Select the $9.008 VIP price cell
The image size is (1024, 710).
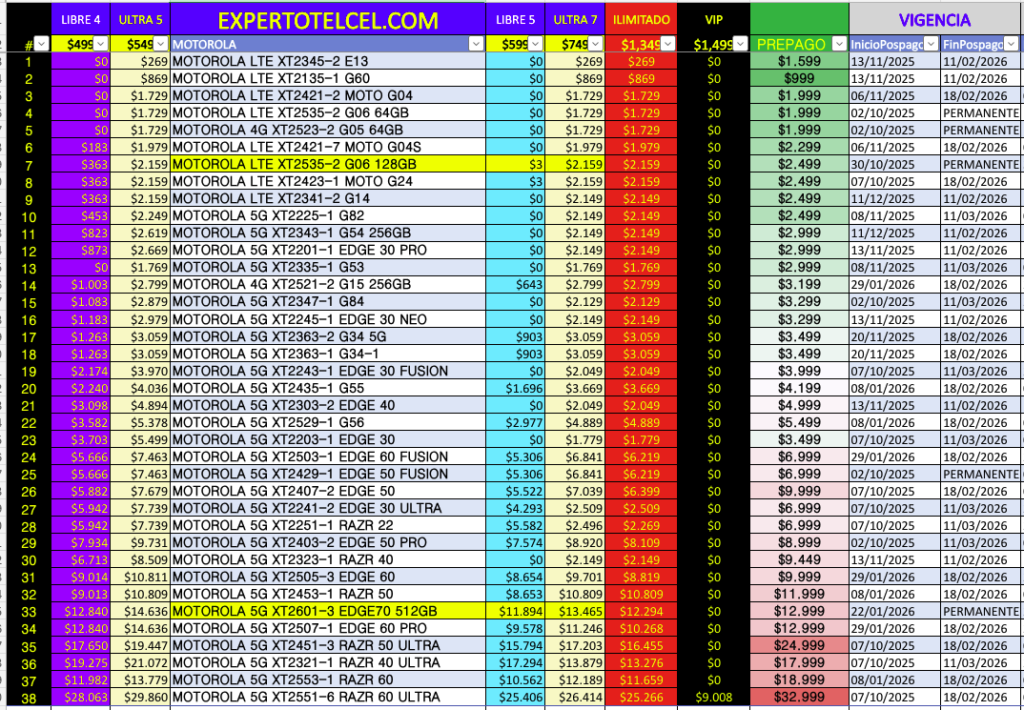(x=713, y=697)
